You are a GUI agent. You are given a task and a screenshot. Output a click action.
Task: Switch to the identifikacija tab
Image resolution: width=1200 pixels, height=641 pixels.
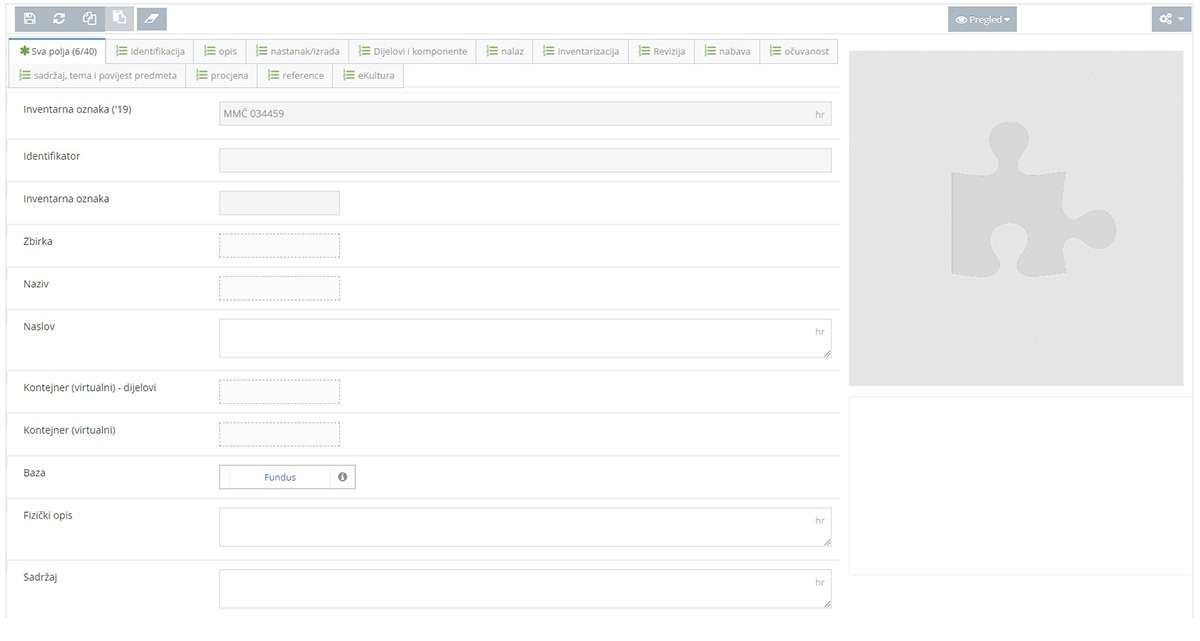pyautogui.click(x=150, y=51)
